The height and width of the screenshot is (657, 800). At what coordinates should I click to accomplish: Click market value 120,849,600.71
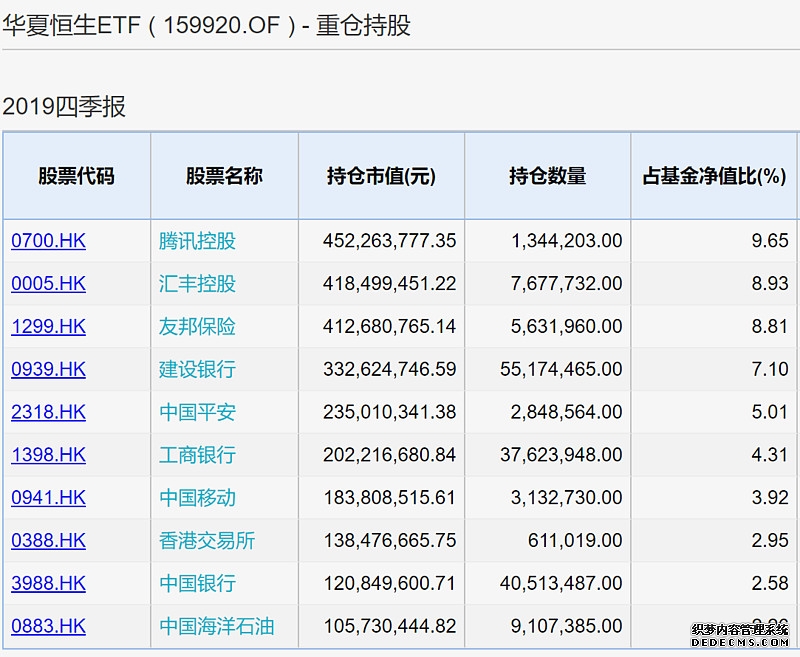pos(389,584)
